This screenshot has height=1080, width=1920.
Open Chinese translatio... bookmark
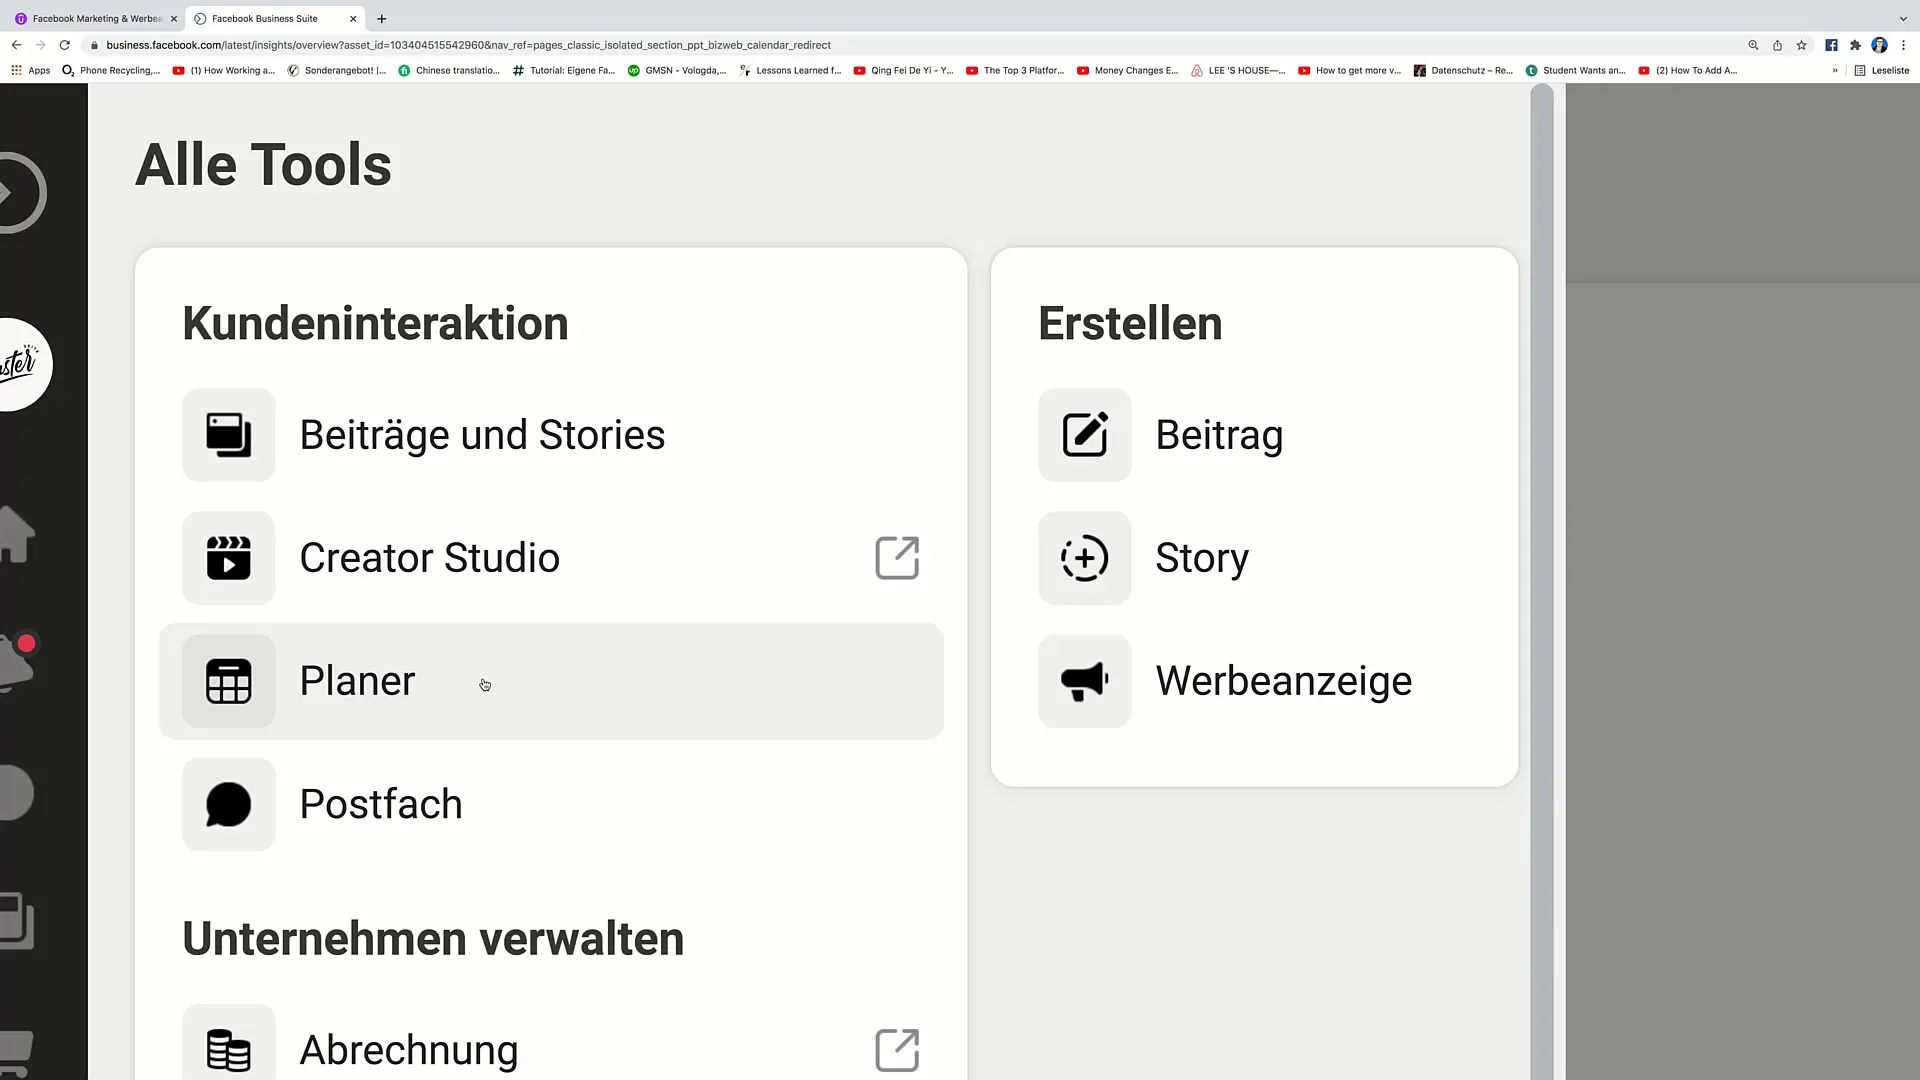click(x=449, y=70)
